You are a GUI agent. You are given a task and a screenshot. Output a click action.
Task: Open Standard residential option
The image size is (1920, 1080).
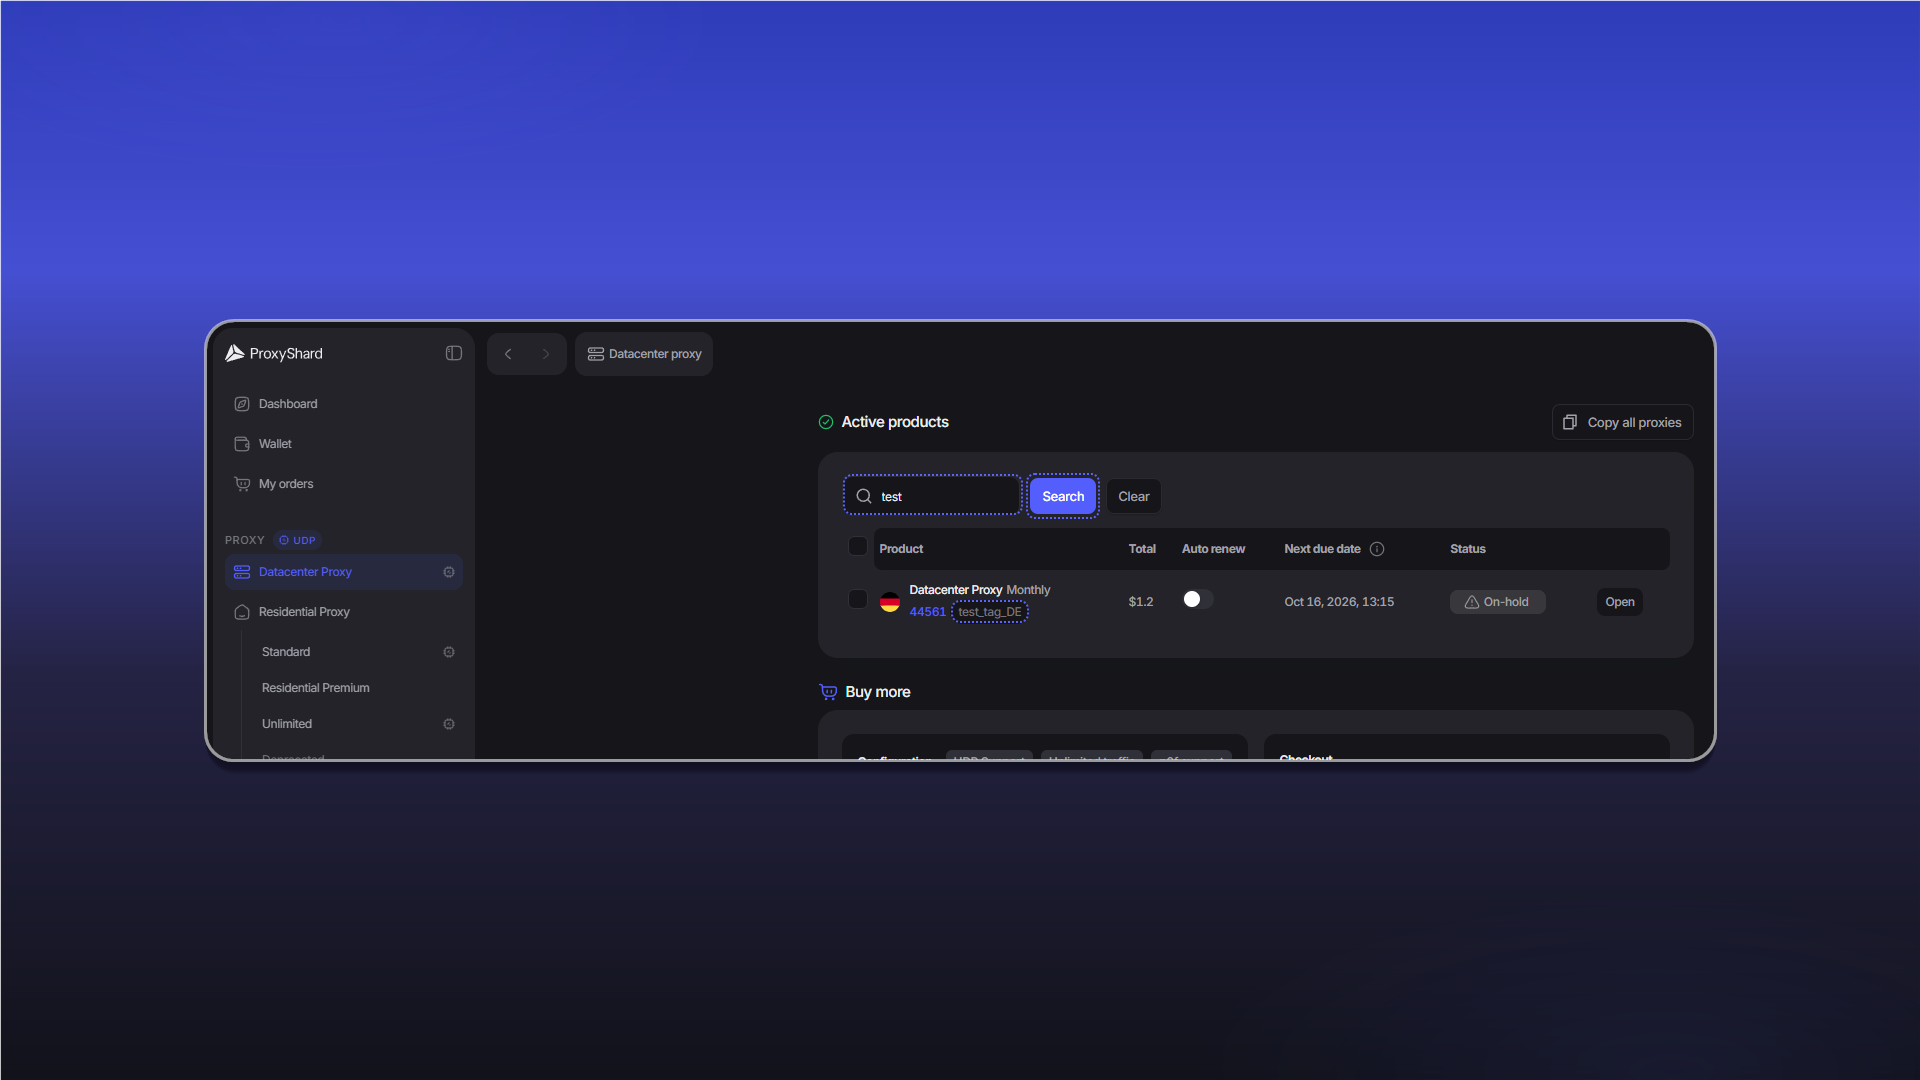(286, 652)
